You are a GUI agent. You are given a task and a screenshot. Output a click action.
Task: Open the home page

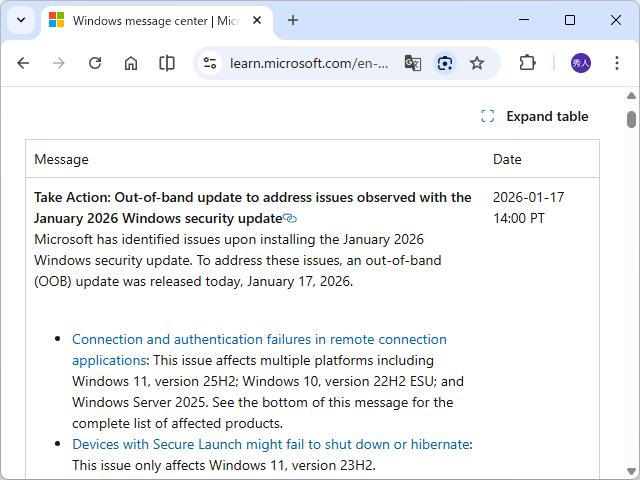131,63
